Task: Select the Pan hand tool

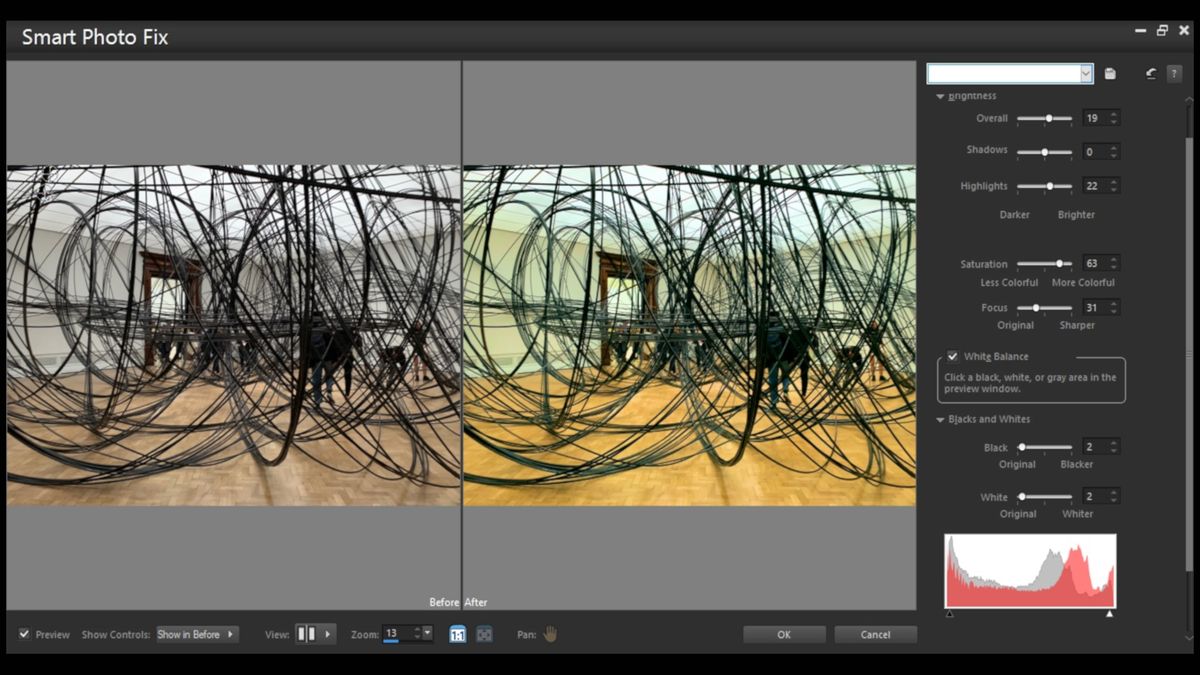Action: [x=550, y=634]
